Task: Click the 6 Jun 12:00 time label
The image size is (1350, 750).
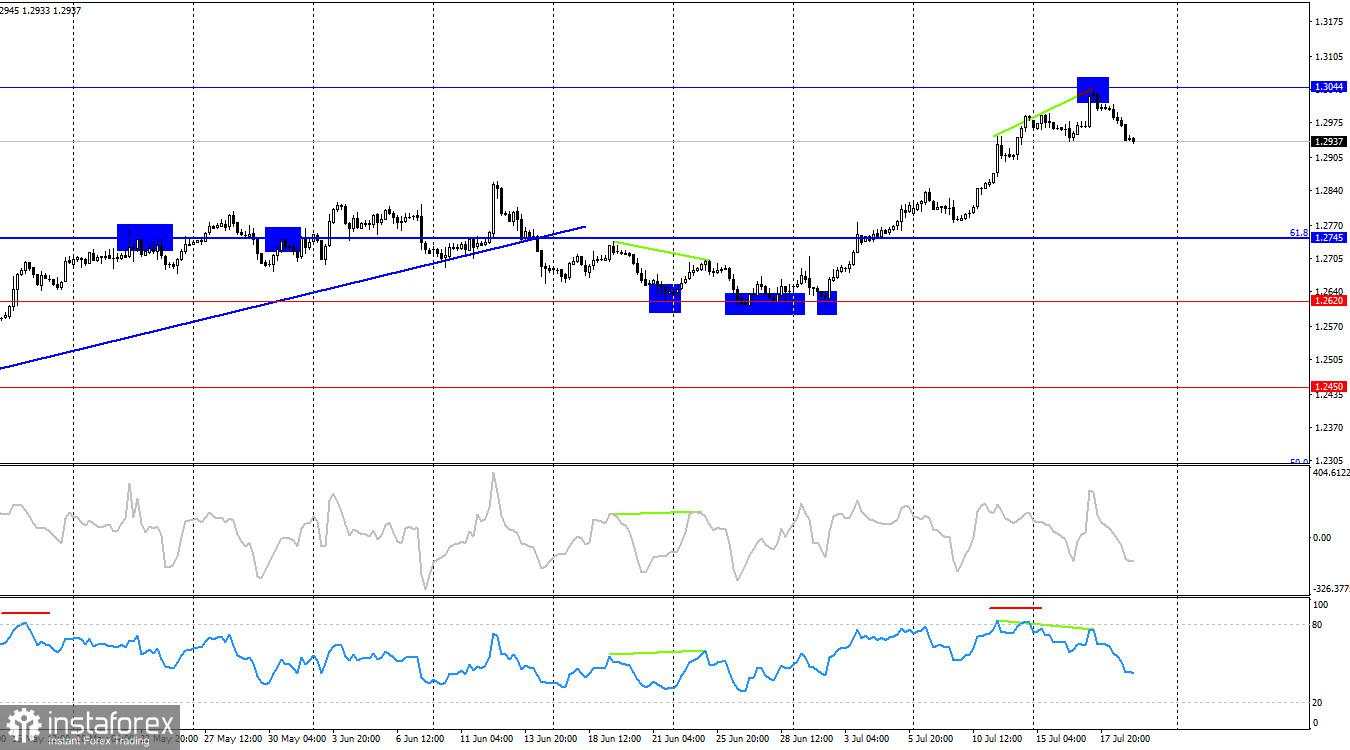Action: point(418,740)
